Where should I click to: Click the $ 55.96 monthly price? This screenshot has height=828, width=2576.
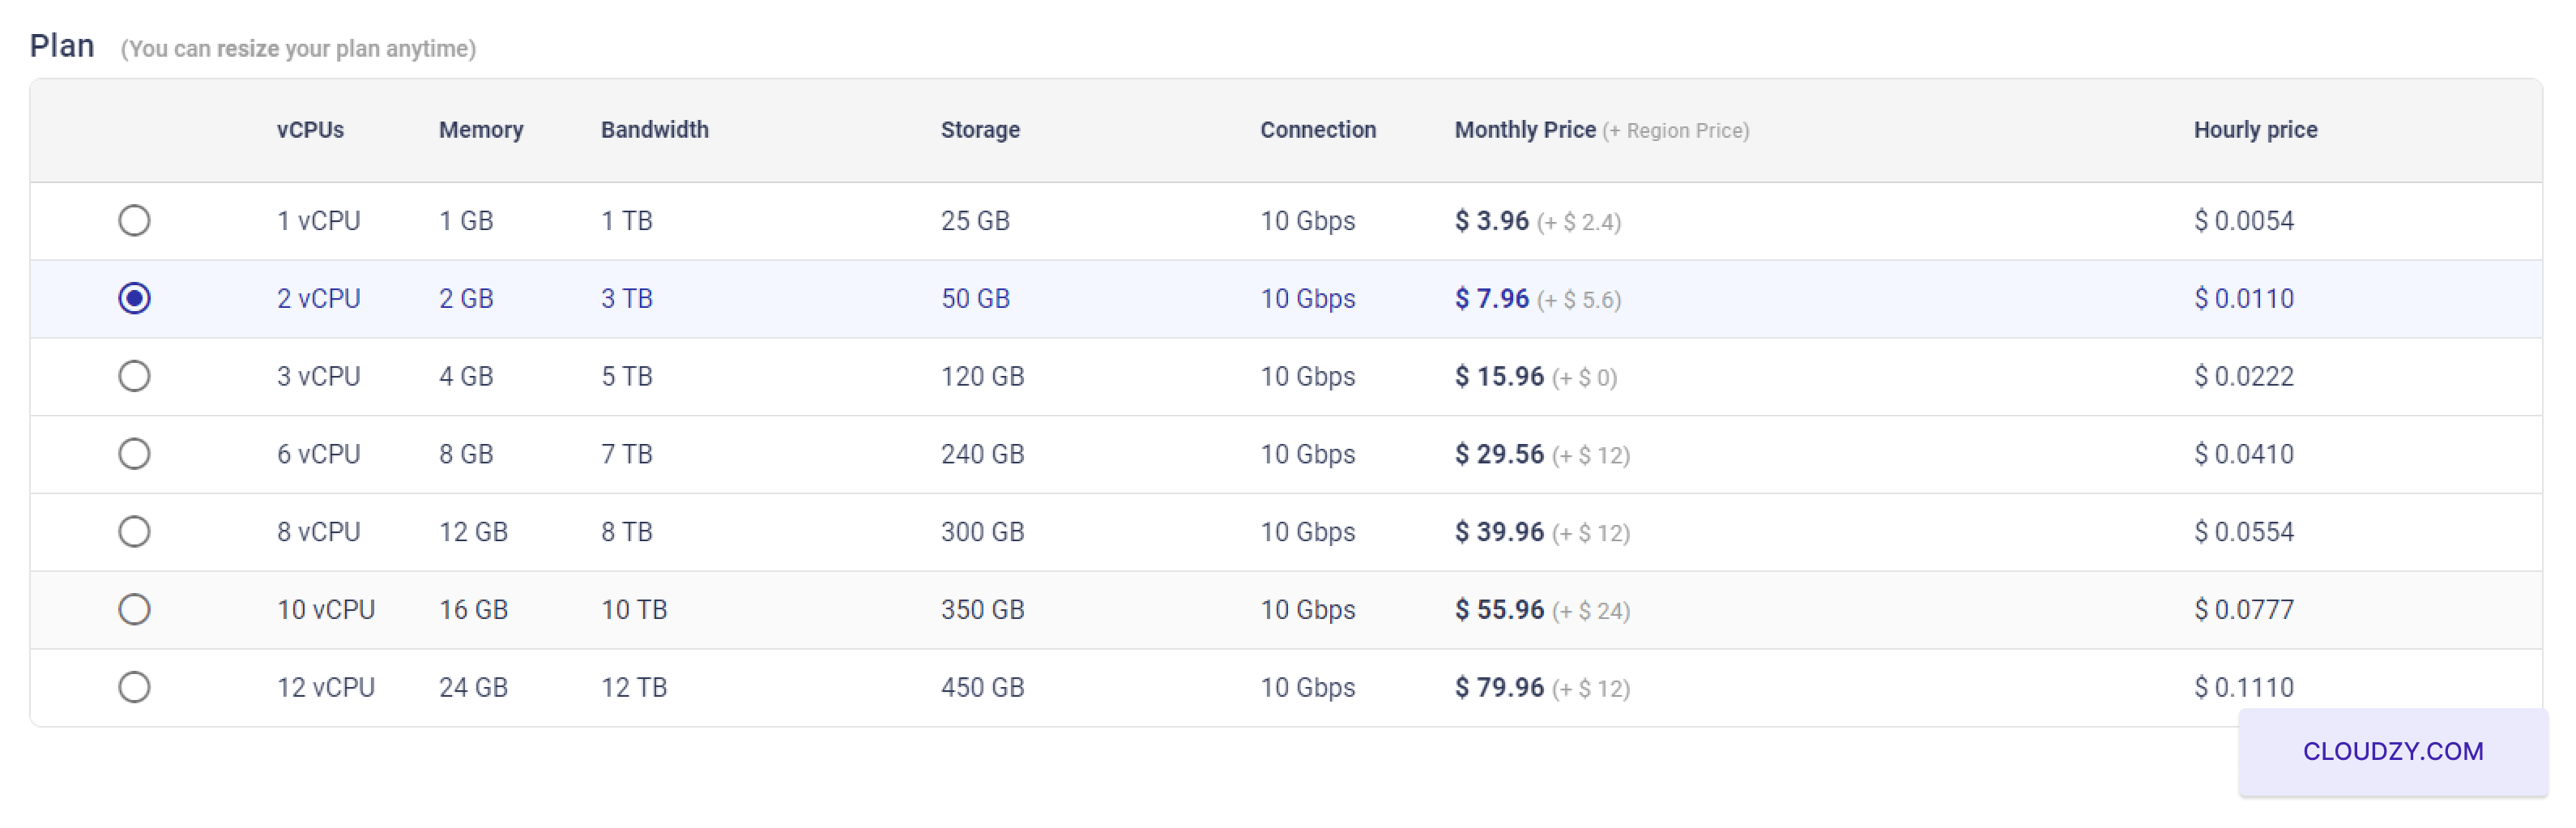click(x=1499, y=609)
